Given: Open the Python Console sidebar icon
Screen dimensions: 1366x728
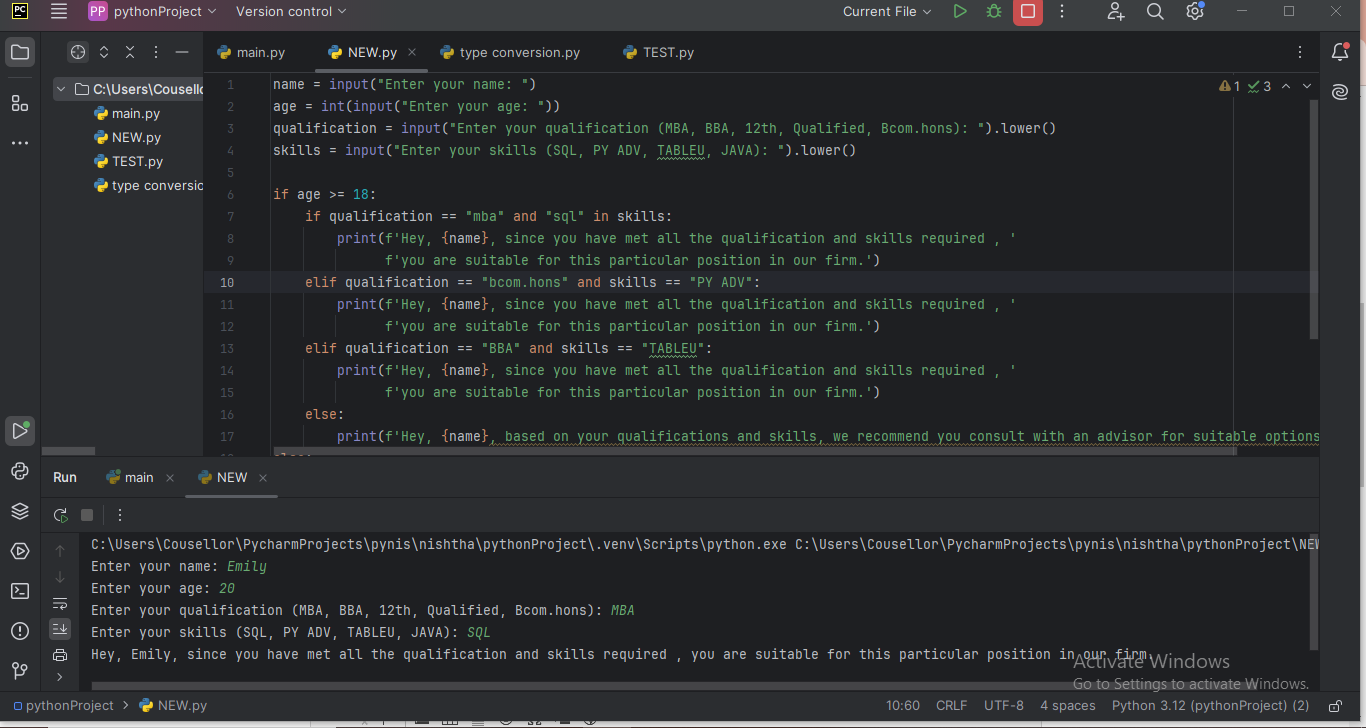Looking at the screenshot, I should (20, 471).
